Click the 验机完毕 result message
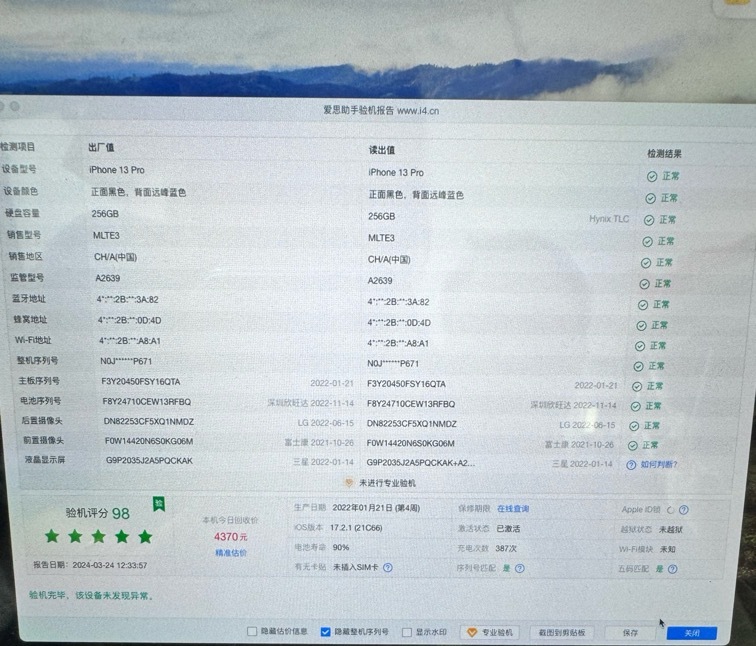Screen dimensions: 756x646 click(91, 596)
